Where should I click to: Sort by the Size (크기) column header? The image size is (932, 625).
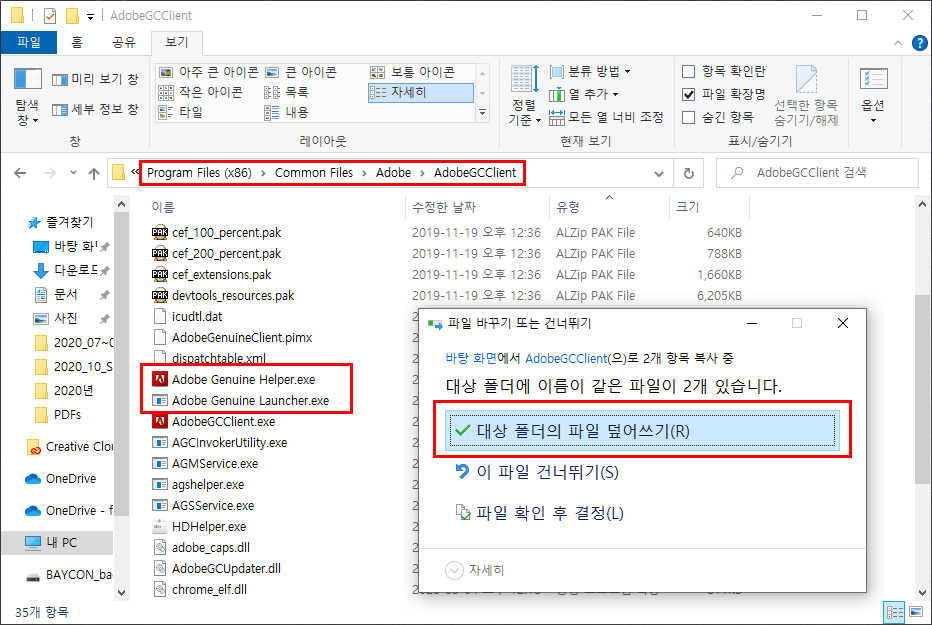click(688, 207)
